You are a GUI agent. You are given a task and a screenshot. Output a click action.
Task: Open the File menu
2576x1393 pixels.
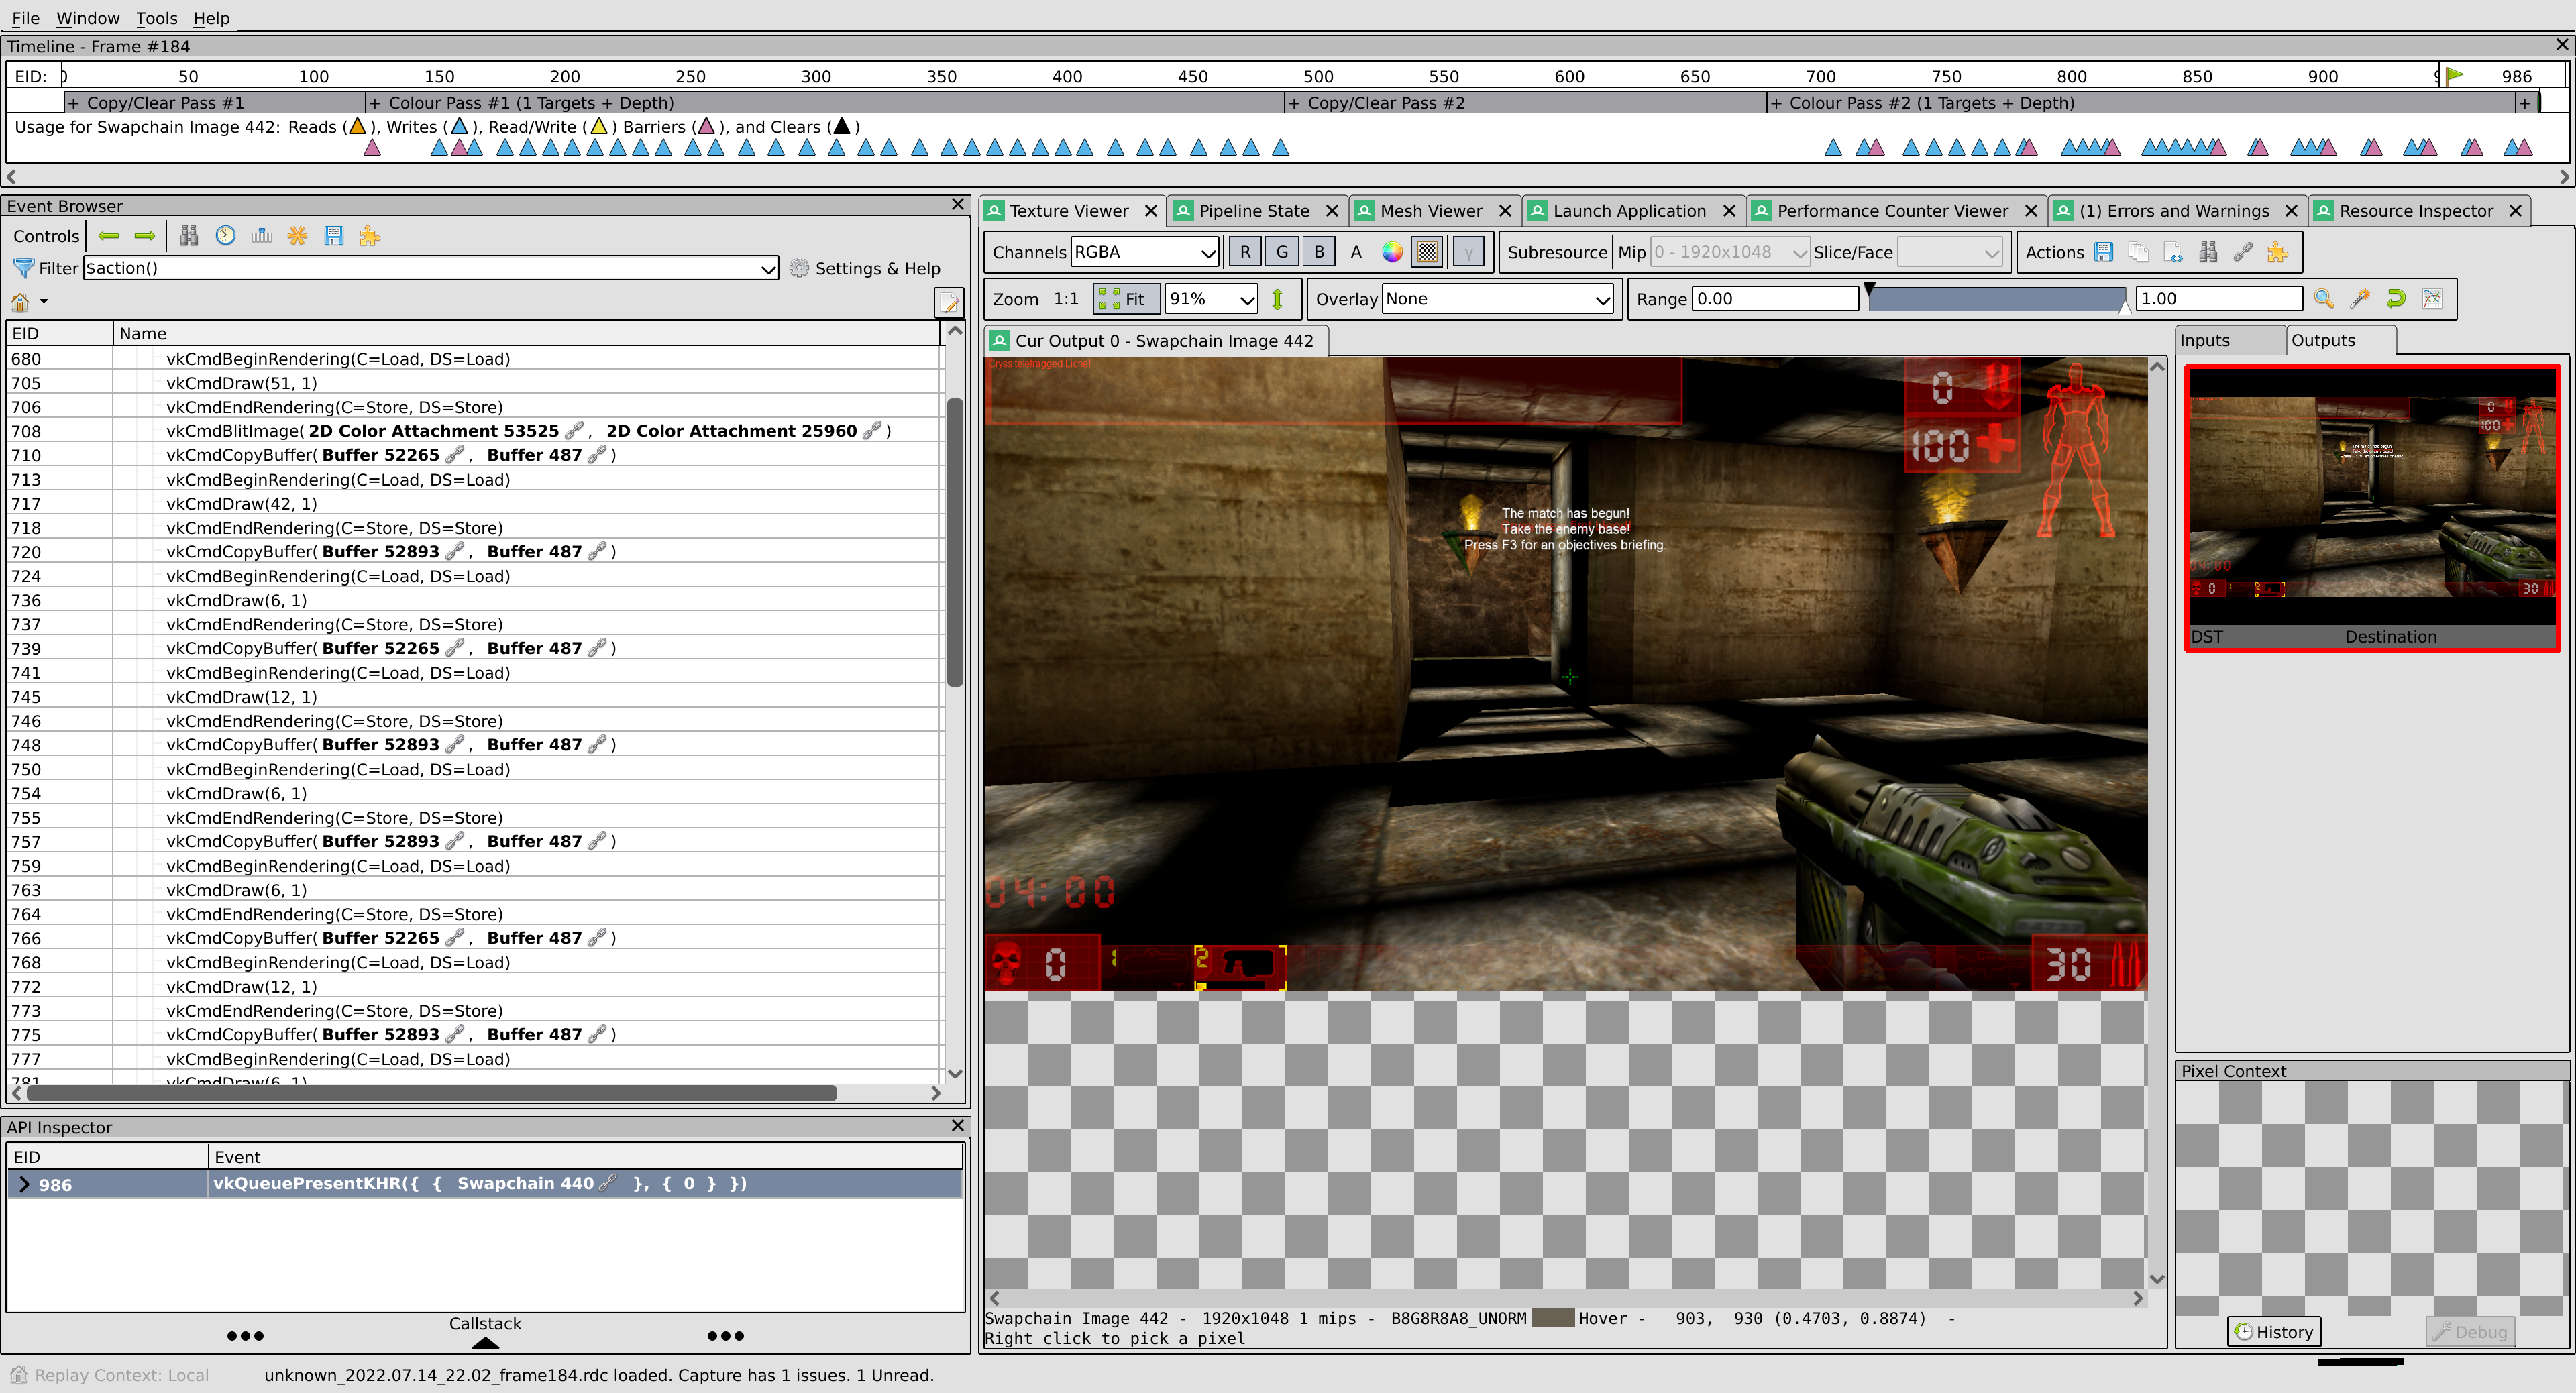point(26,18)
